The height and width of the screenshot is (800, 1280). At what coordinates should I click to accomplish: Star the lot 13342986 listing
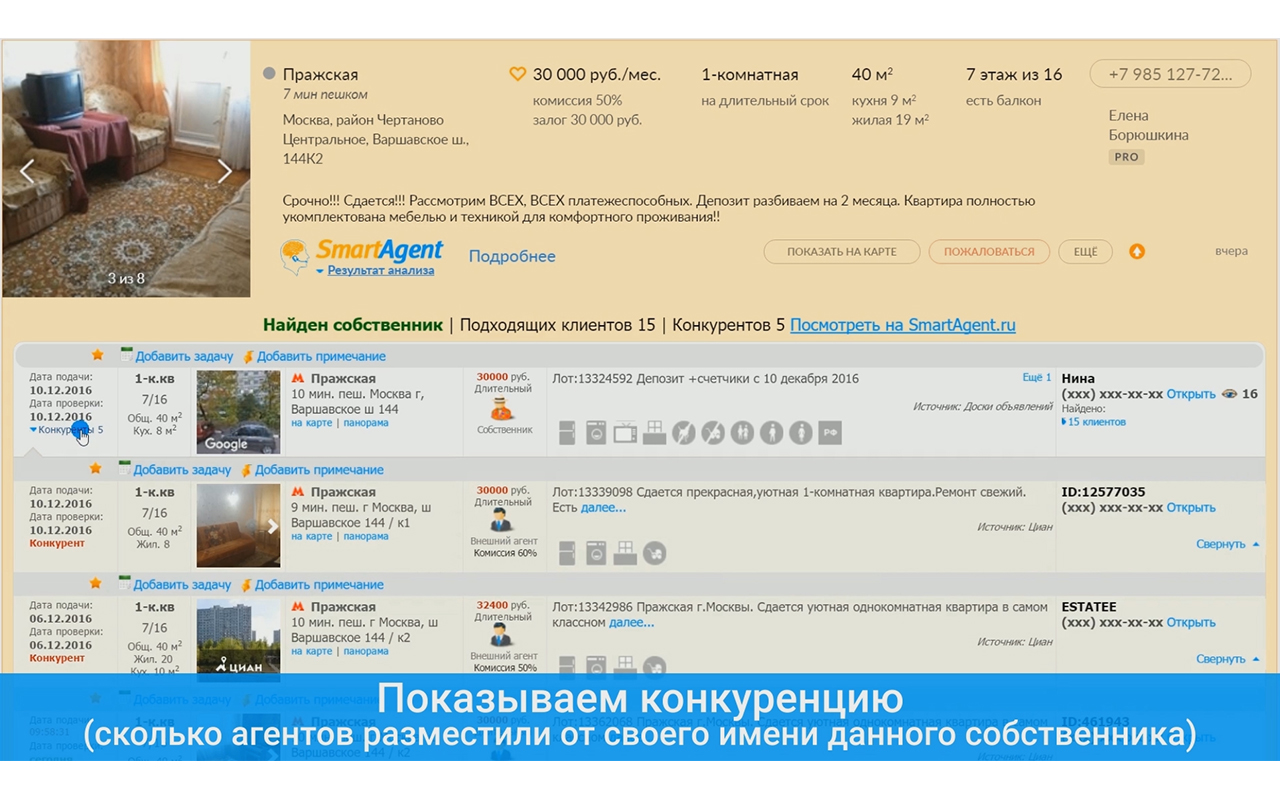coord(95,584)
